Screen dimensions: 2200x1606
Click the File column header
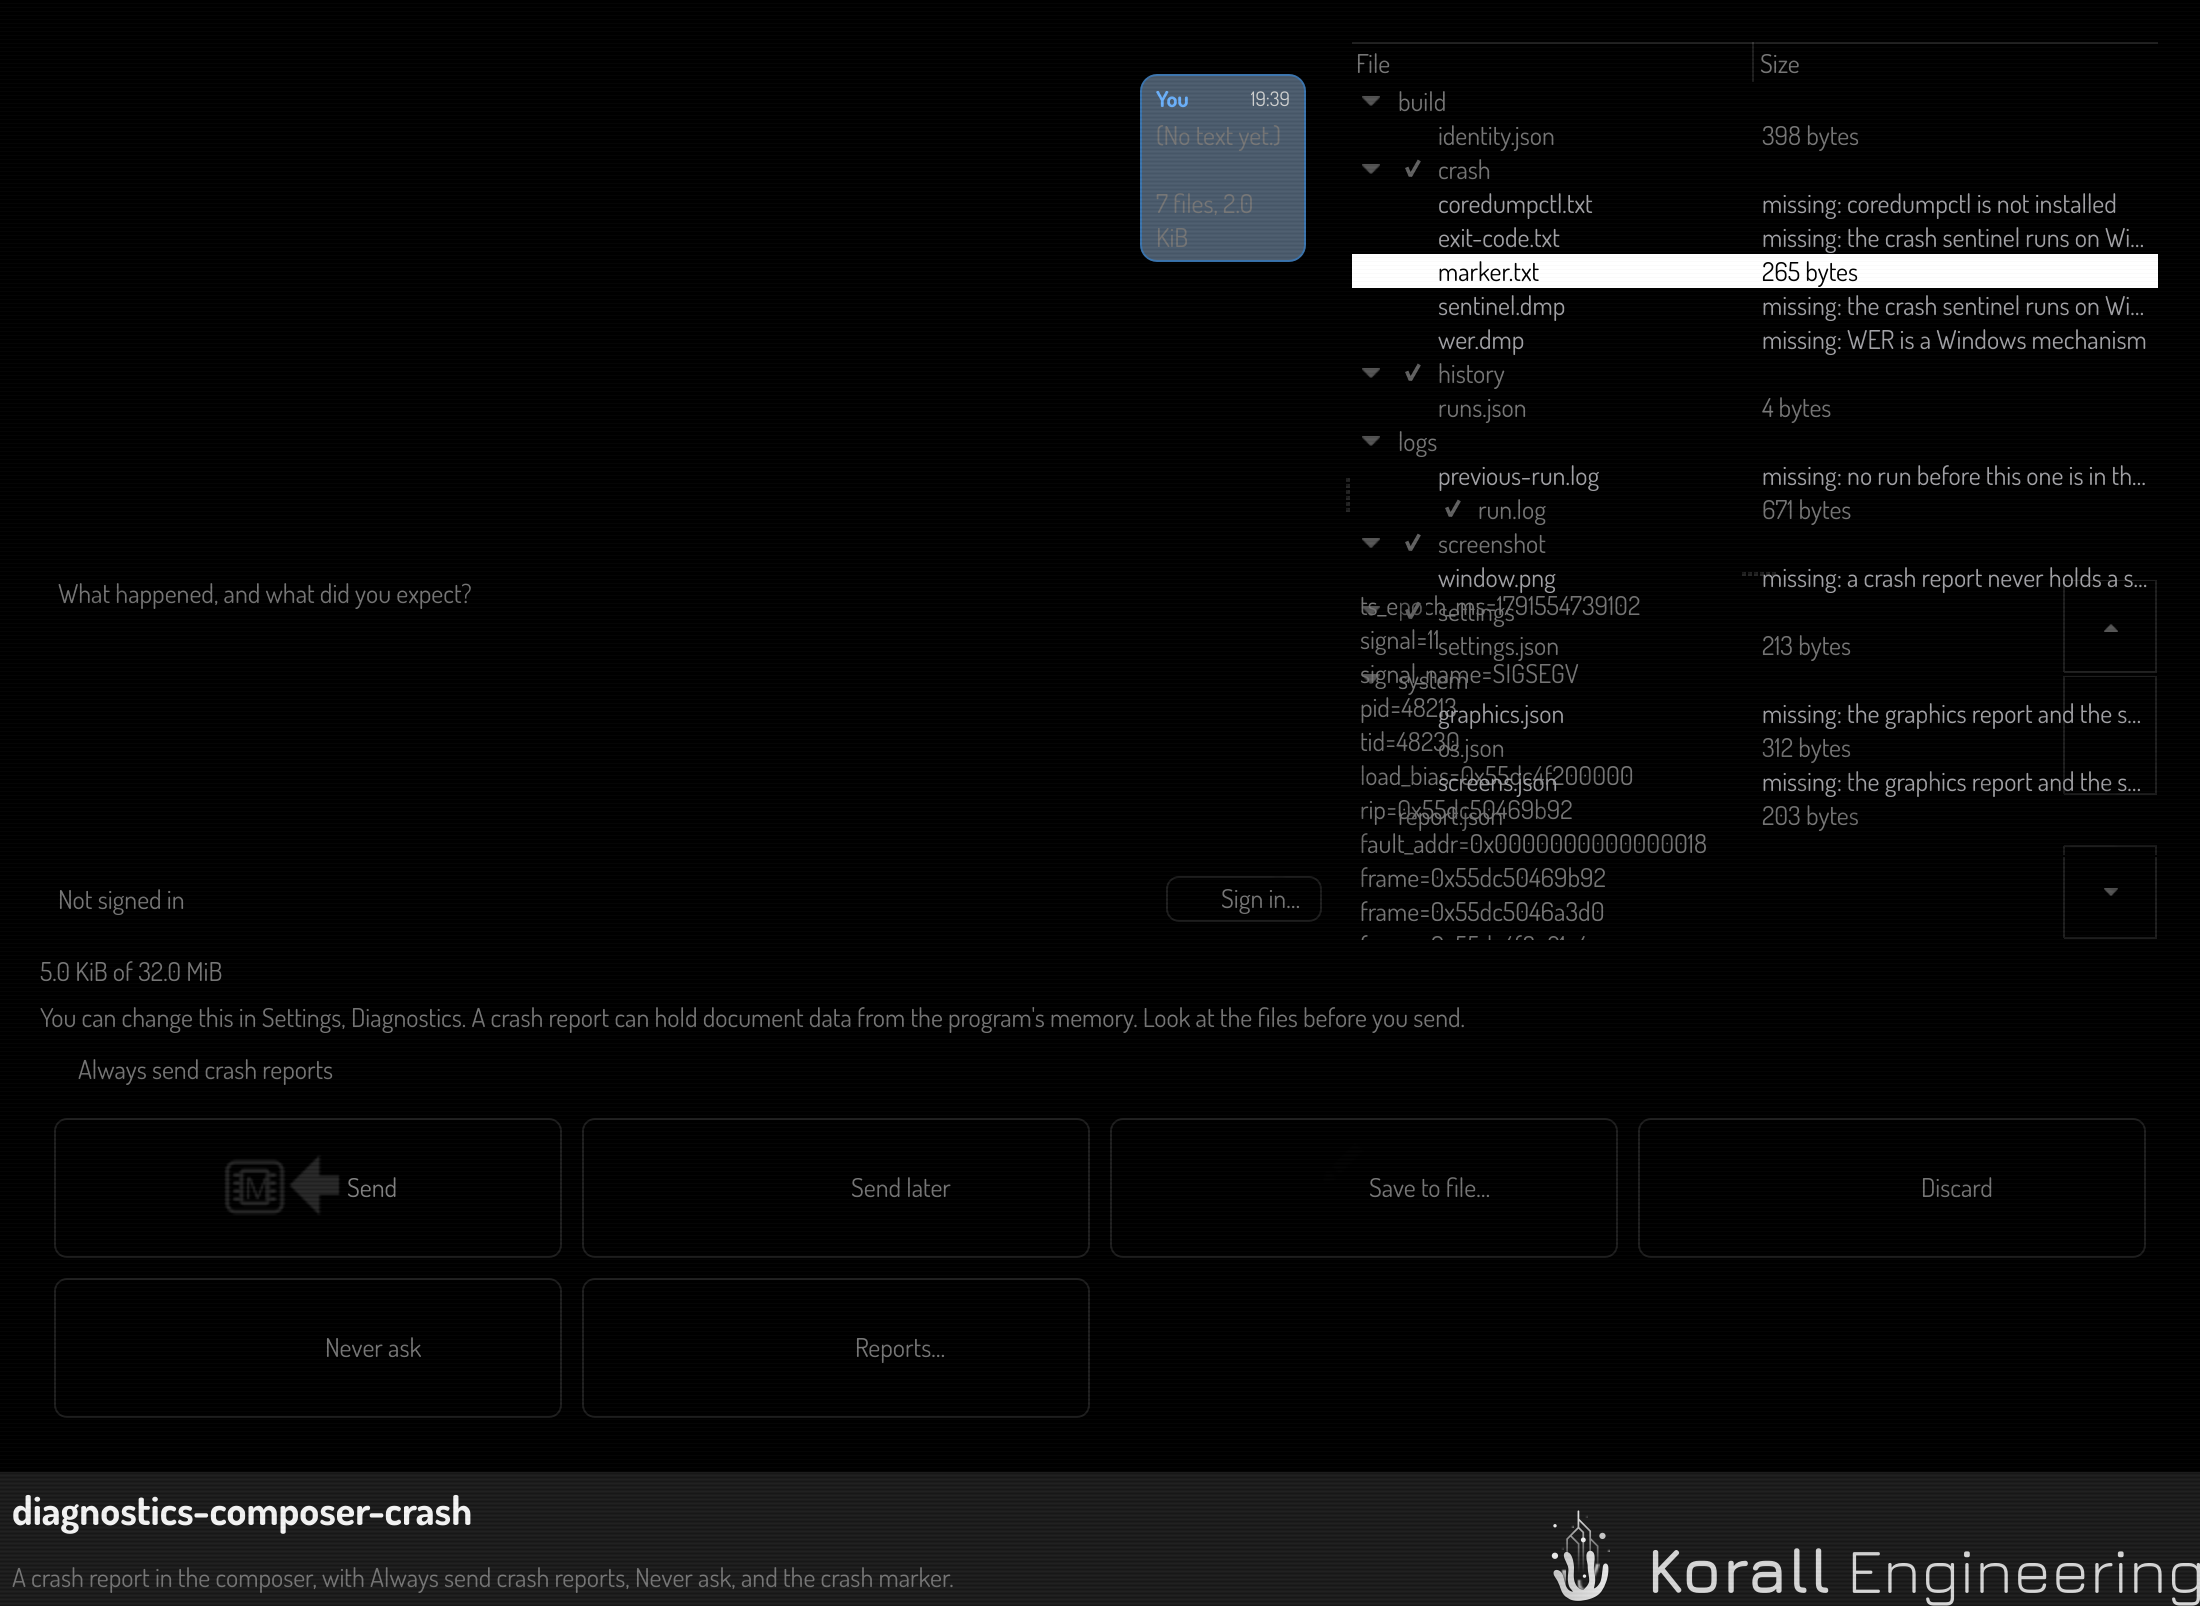[1552, 64]
